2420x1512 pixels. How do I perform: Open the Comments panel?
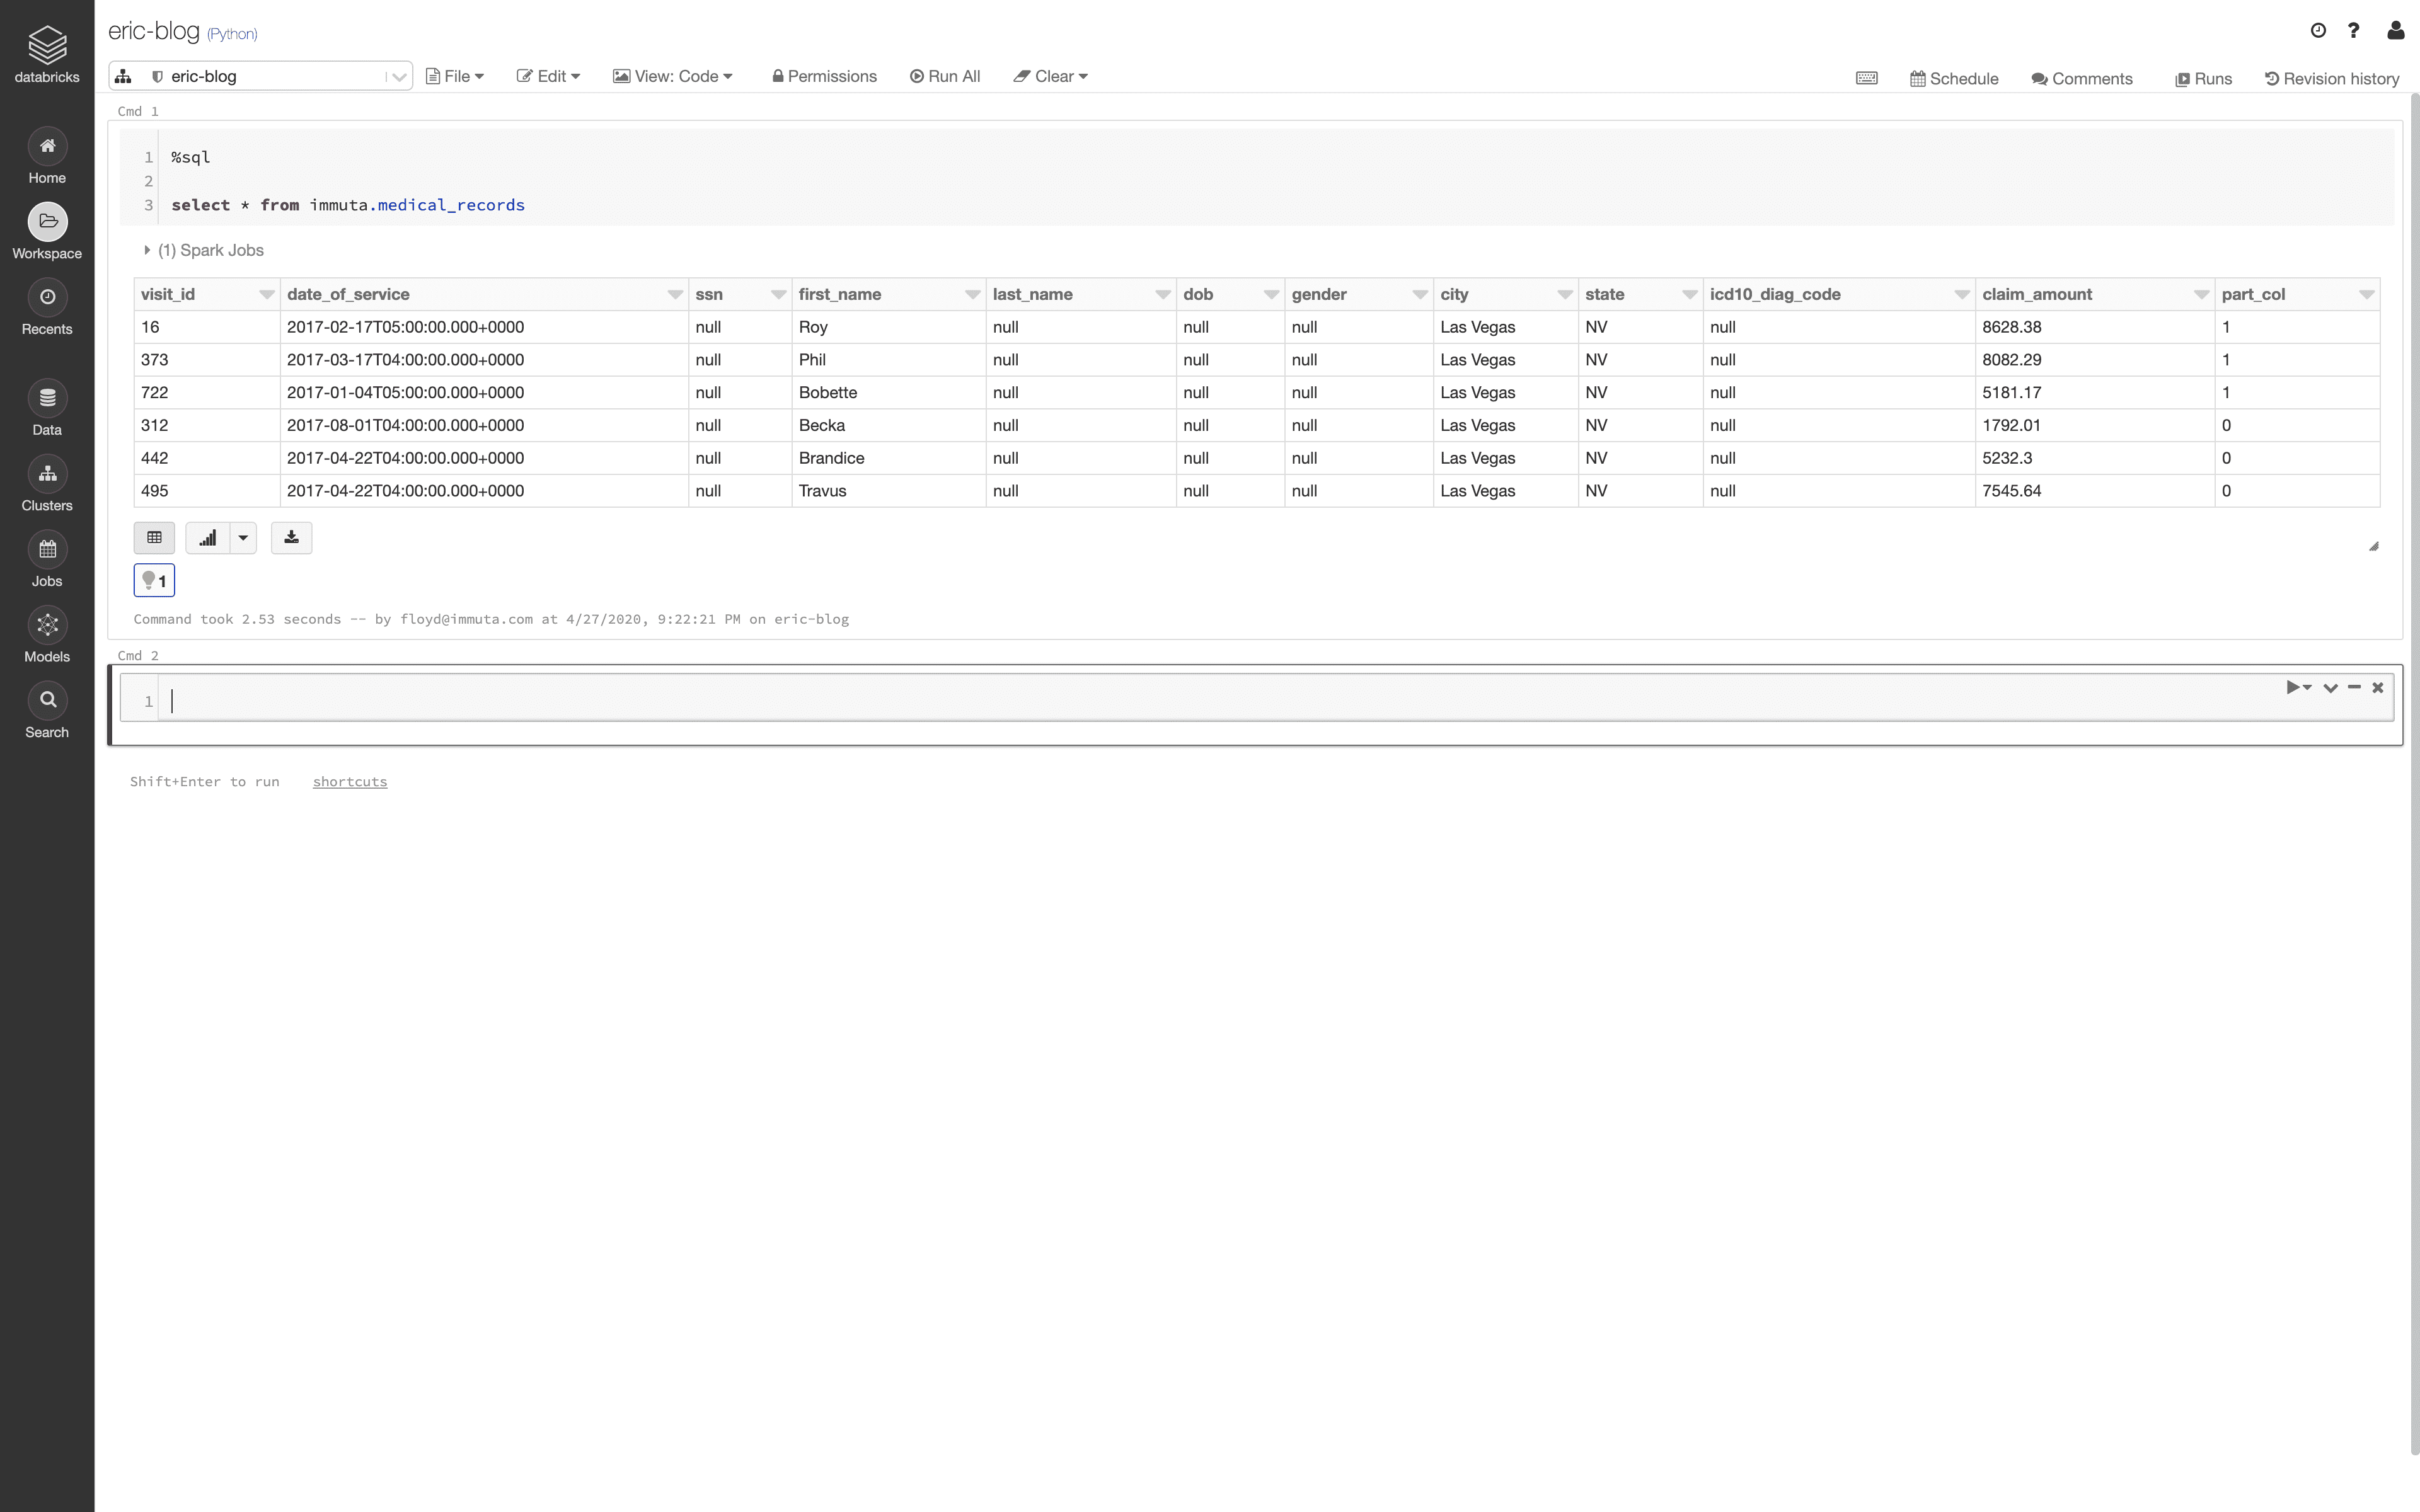click(2082, 78)
